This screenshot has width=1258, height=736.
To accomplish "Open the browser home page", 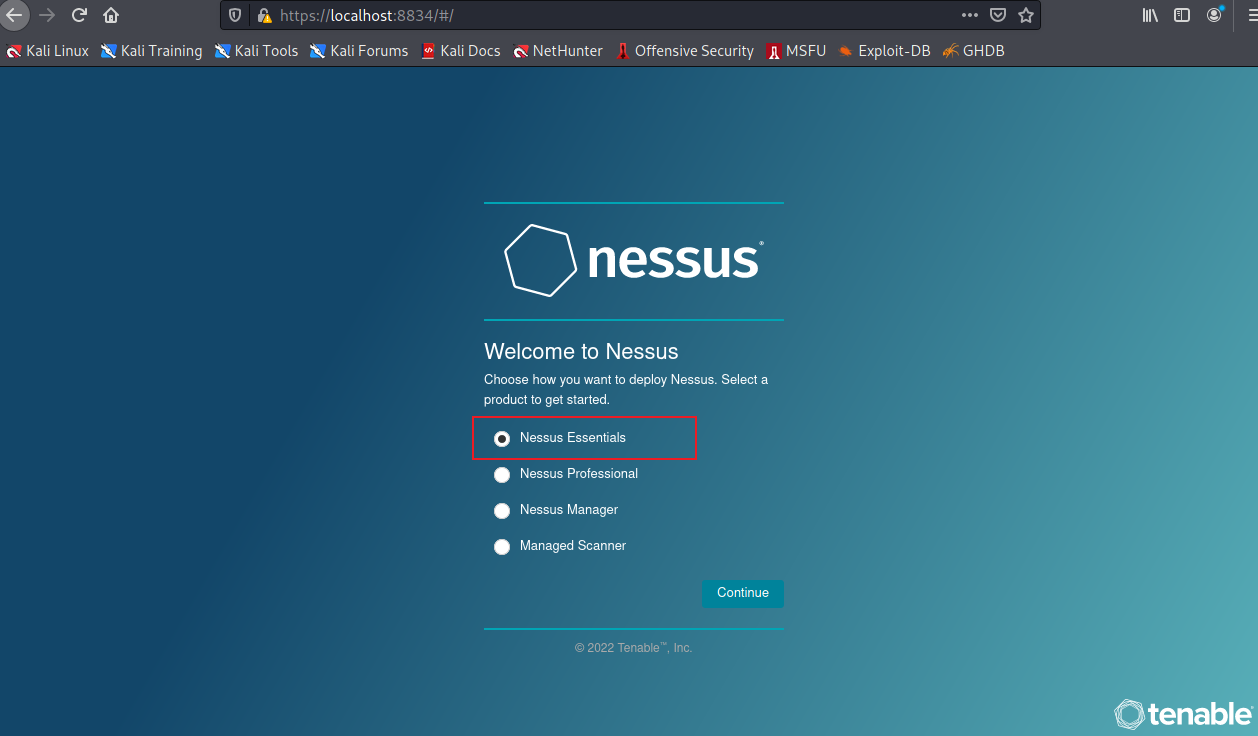I will (x=111, y=15).
